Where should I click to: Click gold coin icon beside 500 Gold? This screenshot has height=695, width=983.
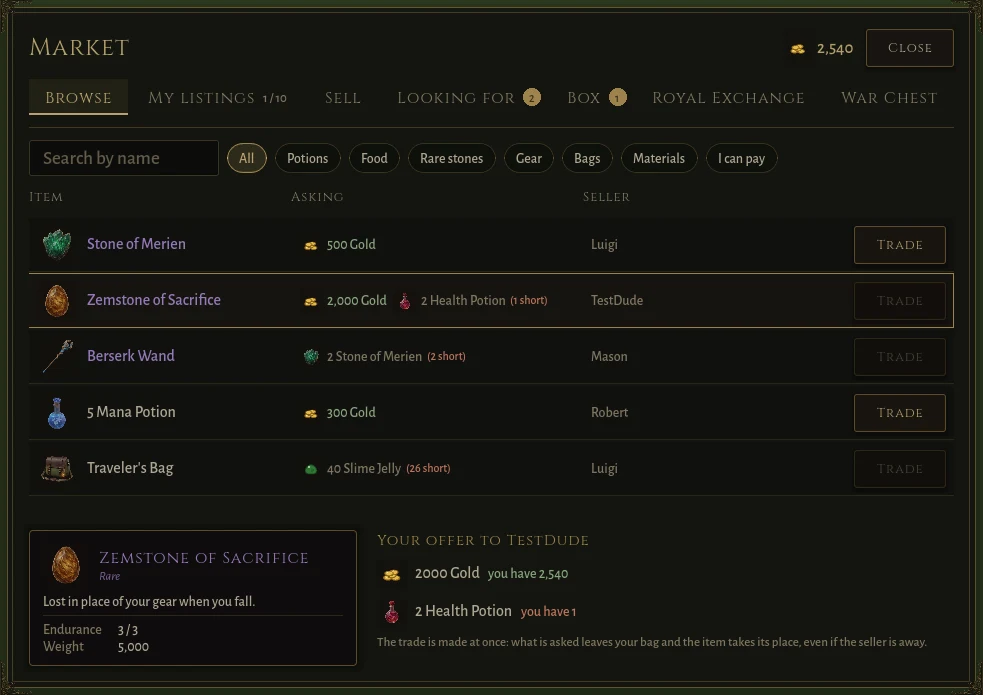click(x=310, y=245)
